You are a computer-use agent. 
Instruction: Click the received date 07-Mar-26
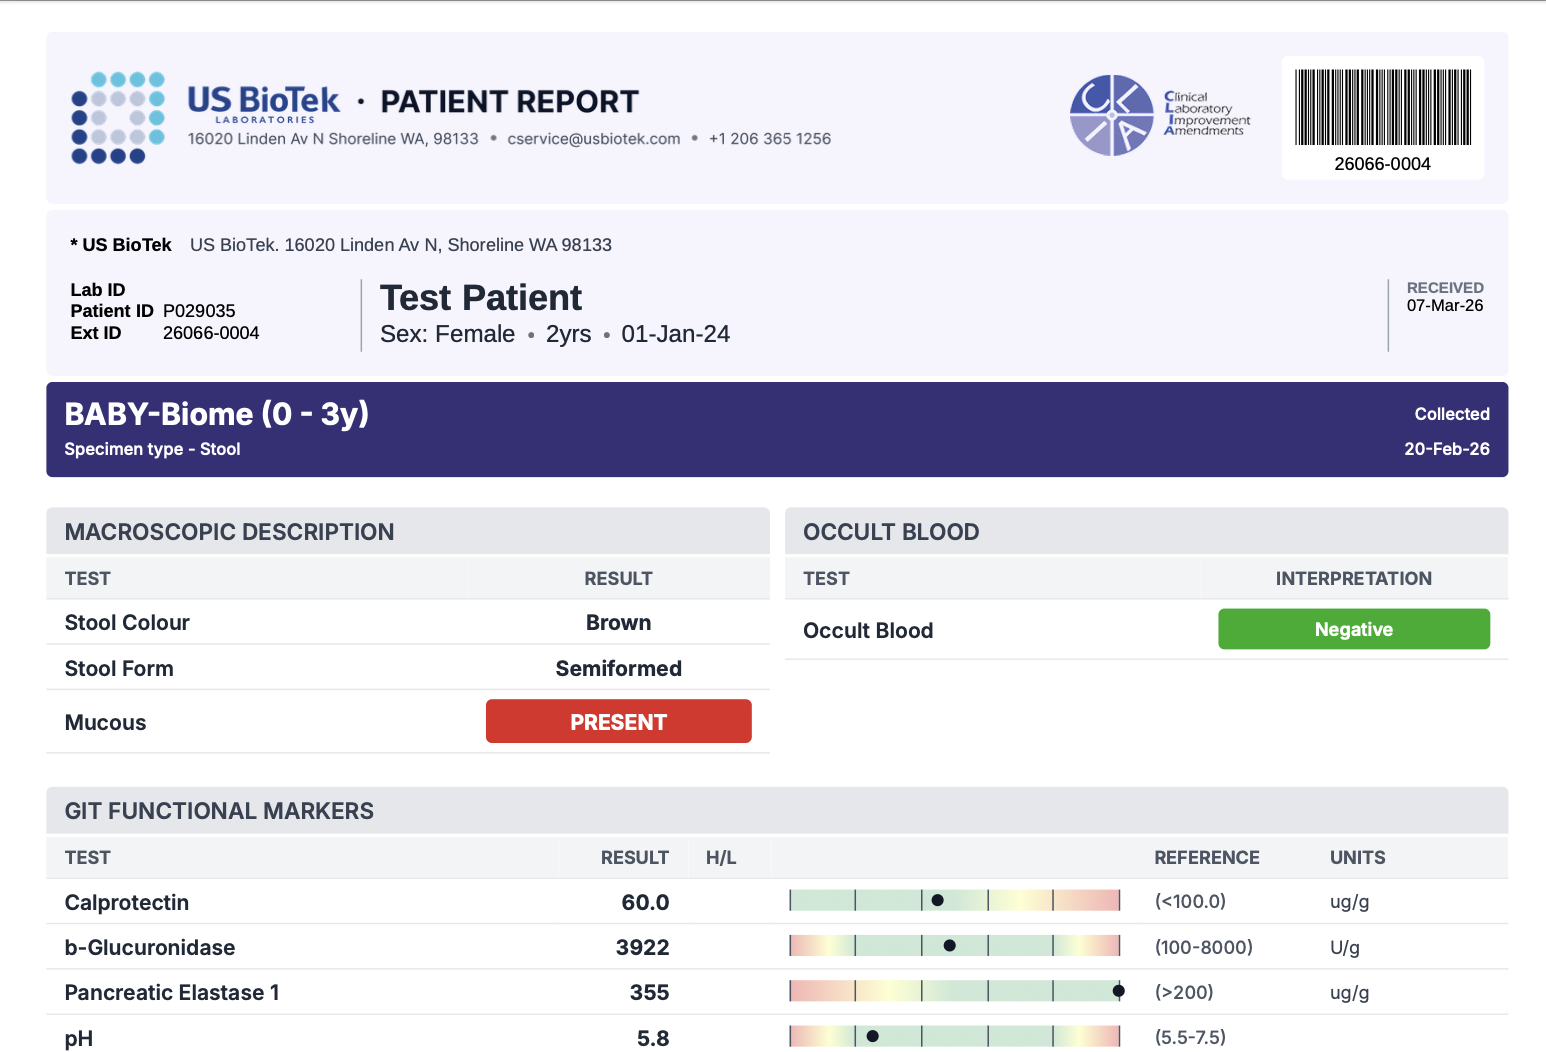[1444, 306]
